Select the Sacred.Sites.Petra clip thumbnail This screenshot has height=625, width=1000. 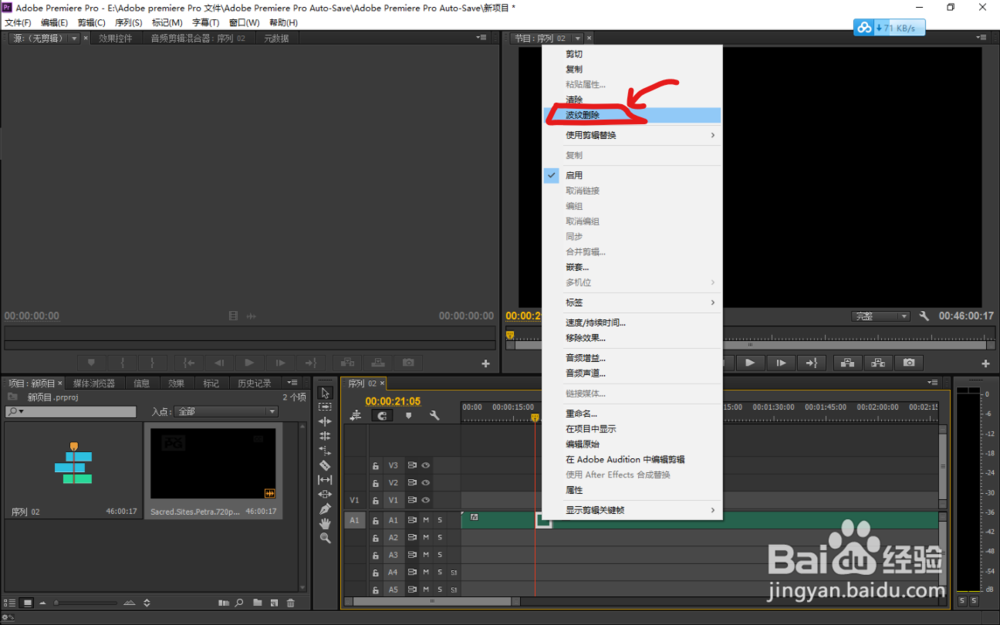(213, 464)
